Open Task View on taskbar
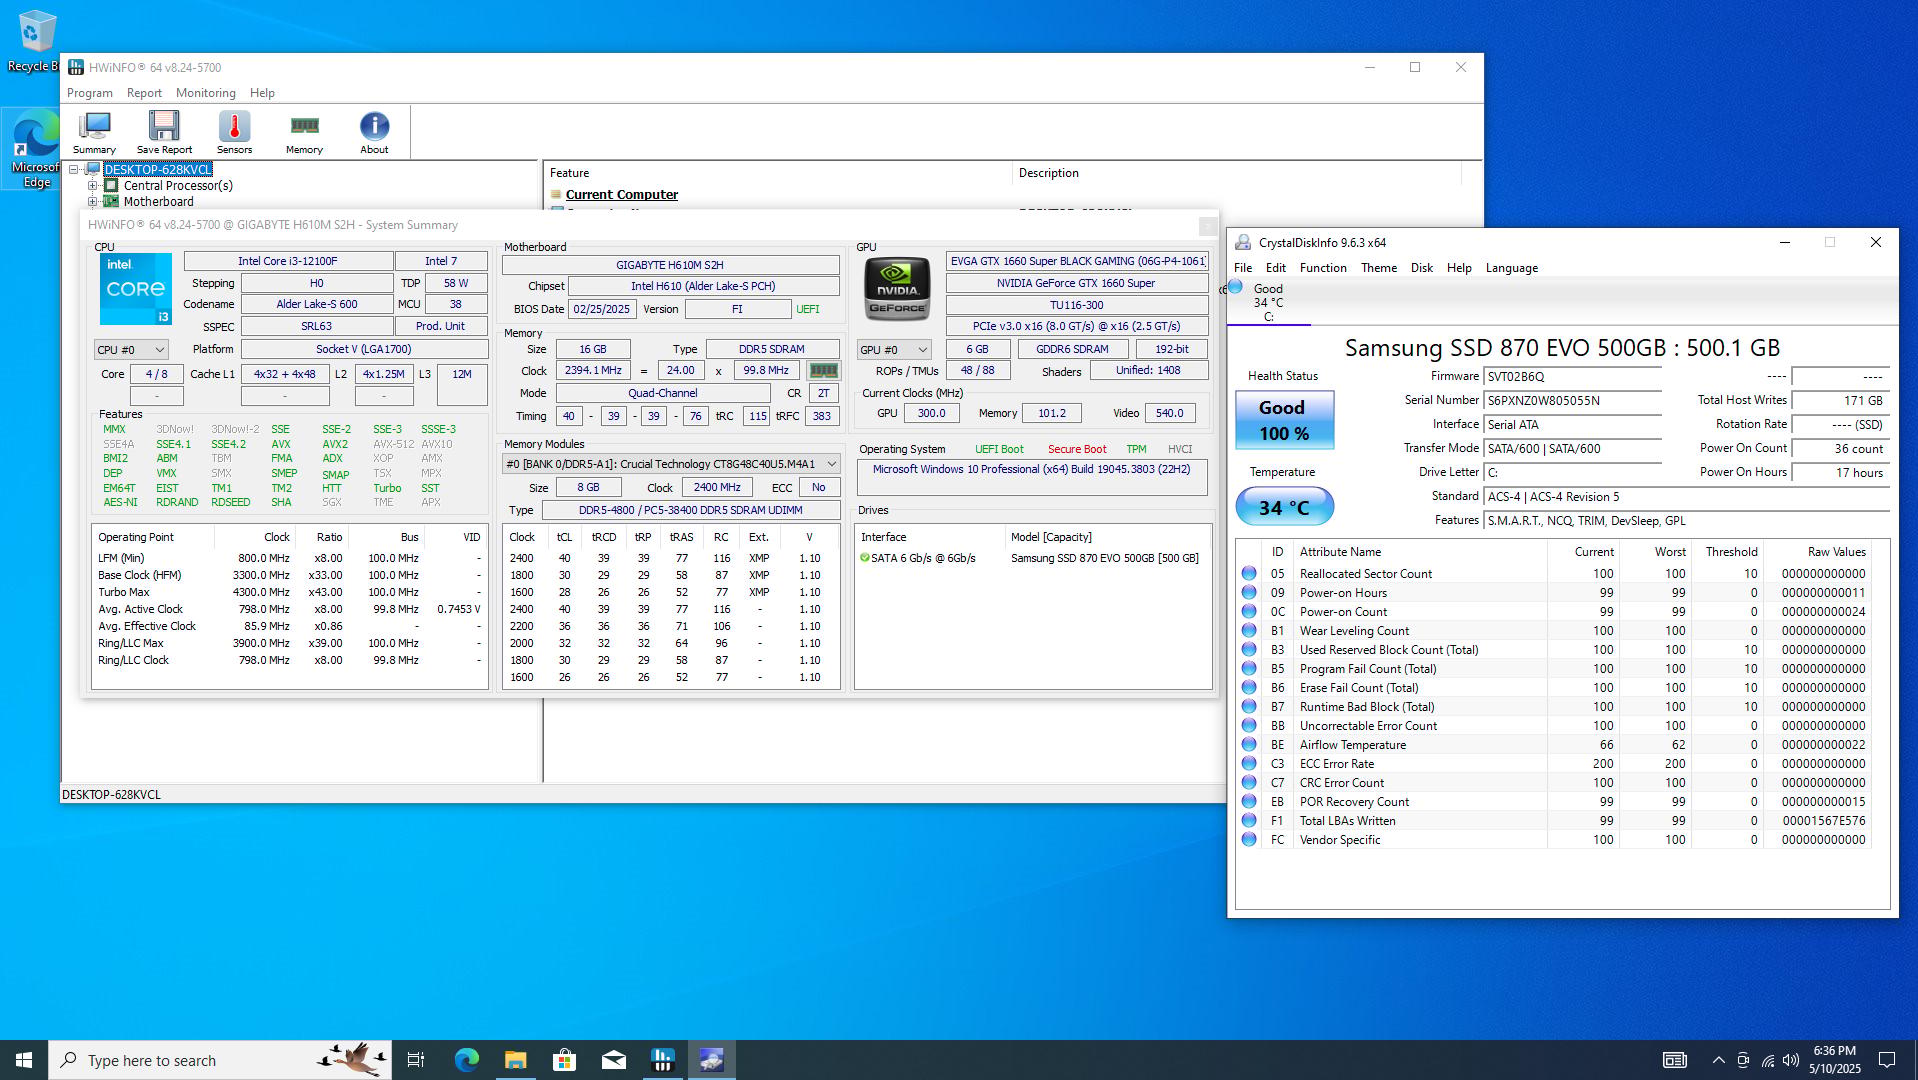The width and height of the screenshot is (1918, 1080). pyautogui.click(x=416, y=1060)
